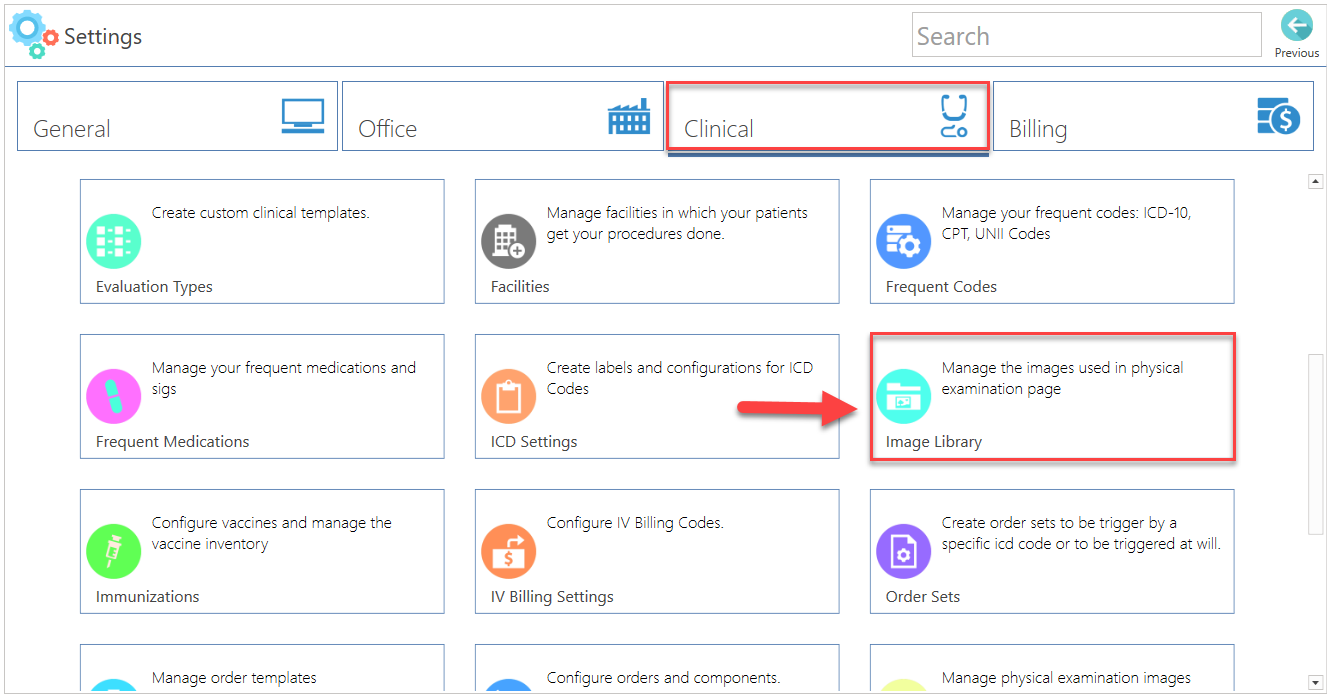Screen dimensions: 1331x697
Task: Click the Image Library folder icon
Action: pyautogui.click(x=904, y=396)
